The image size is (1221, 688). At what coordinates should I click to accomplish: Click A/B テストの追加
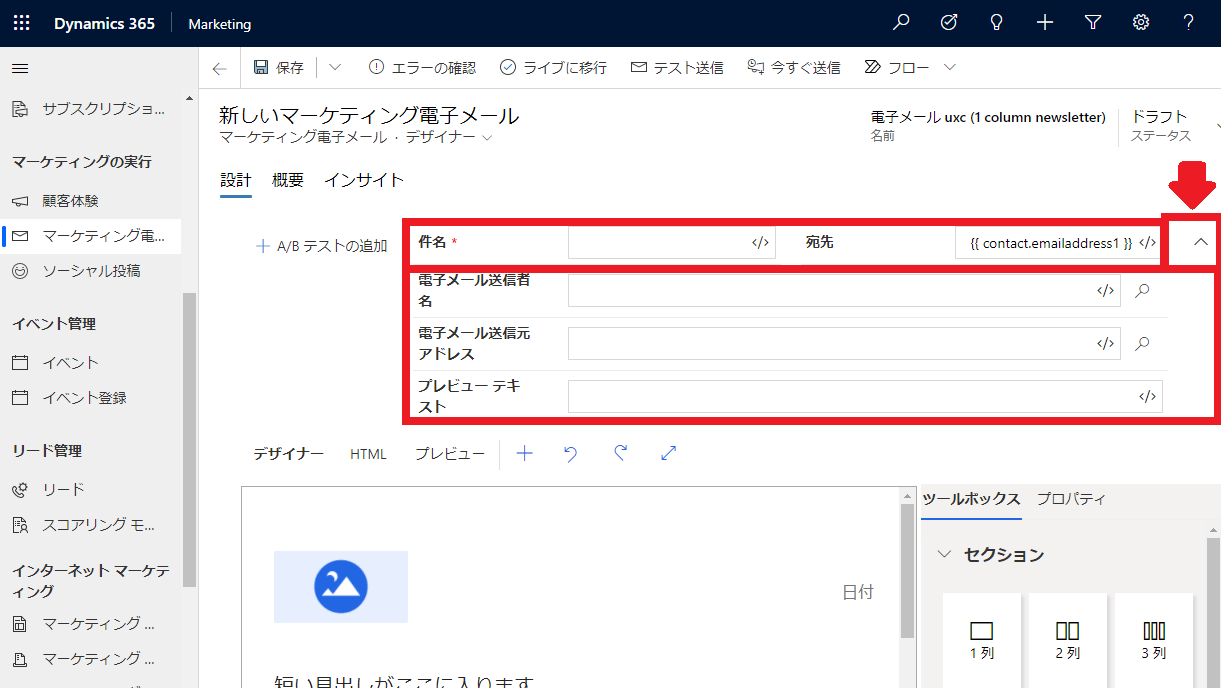pos(322,246)
